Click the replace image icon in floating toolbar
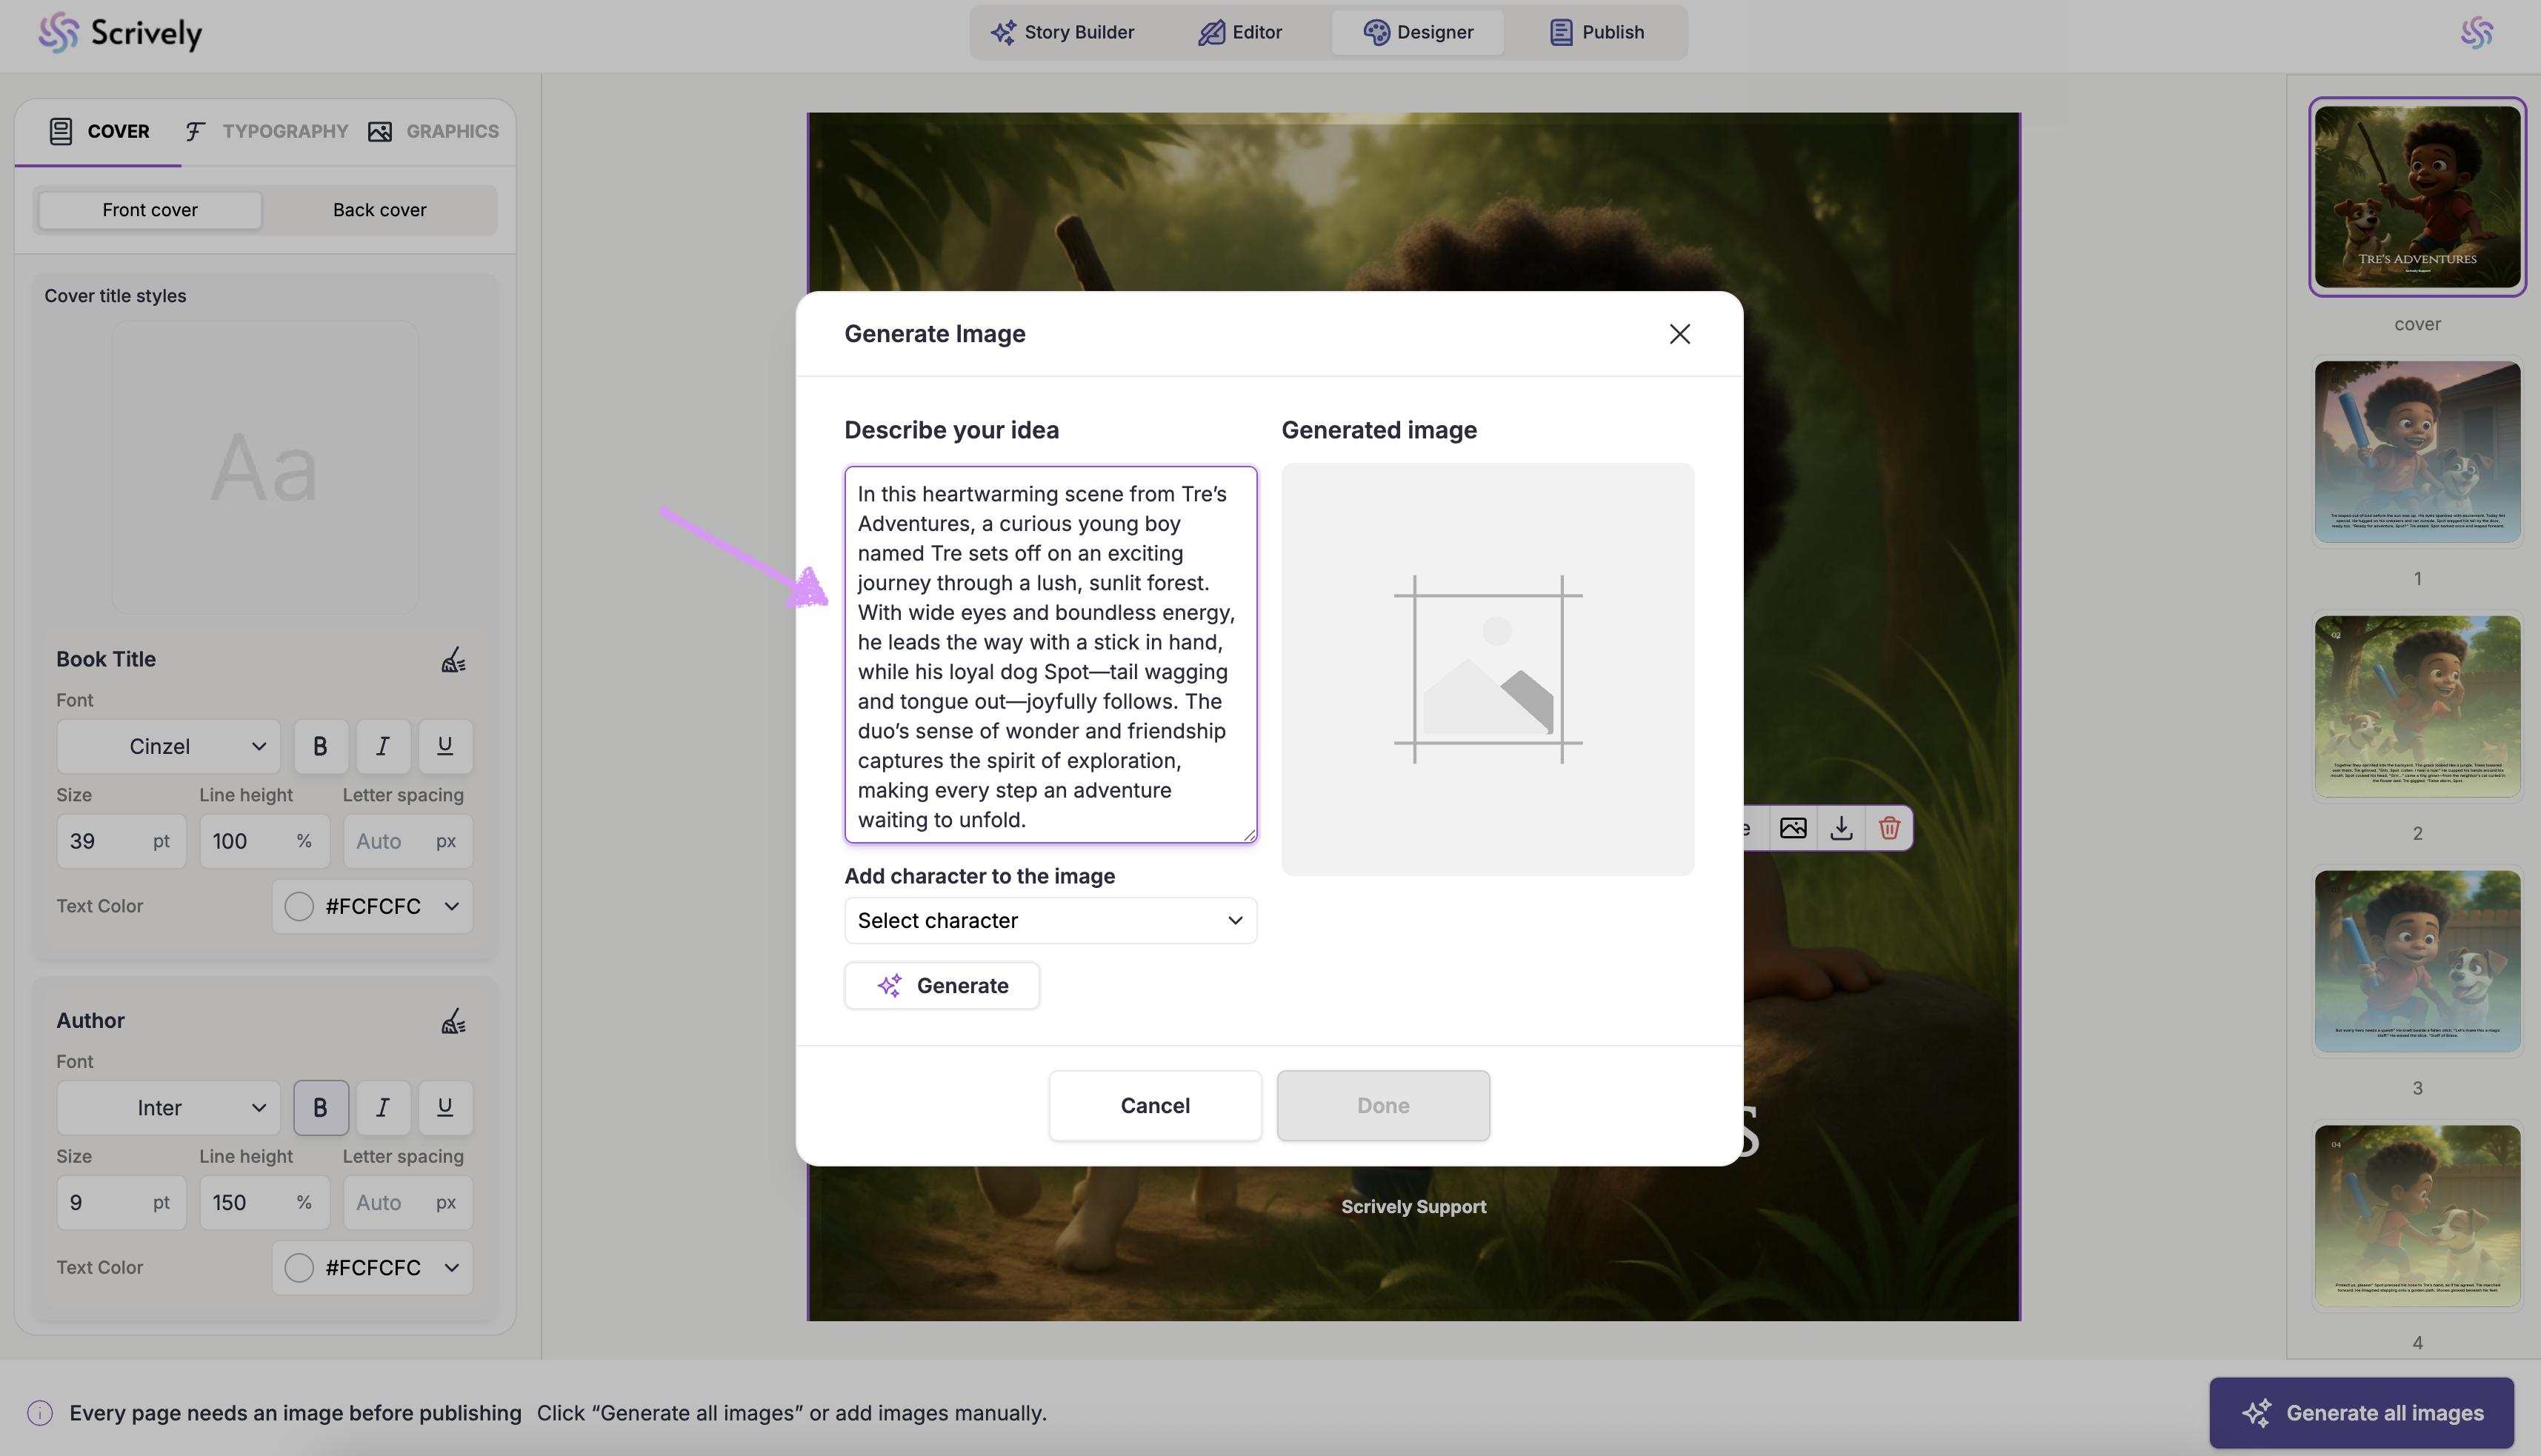Image resolution: width=2541 pixels, height=1456 pixels. coord(1793,828)
